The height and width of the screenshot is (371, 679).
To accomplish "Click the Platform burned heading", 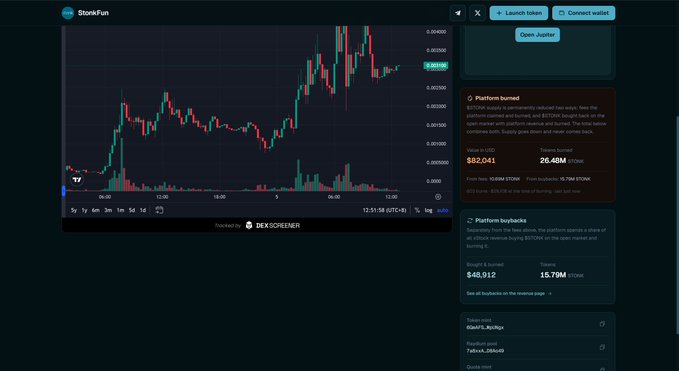I will click(497, 98).
